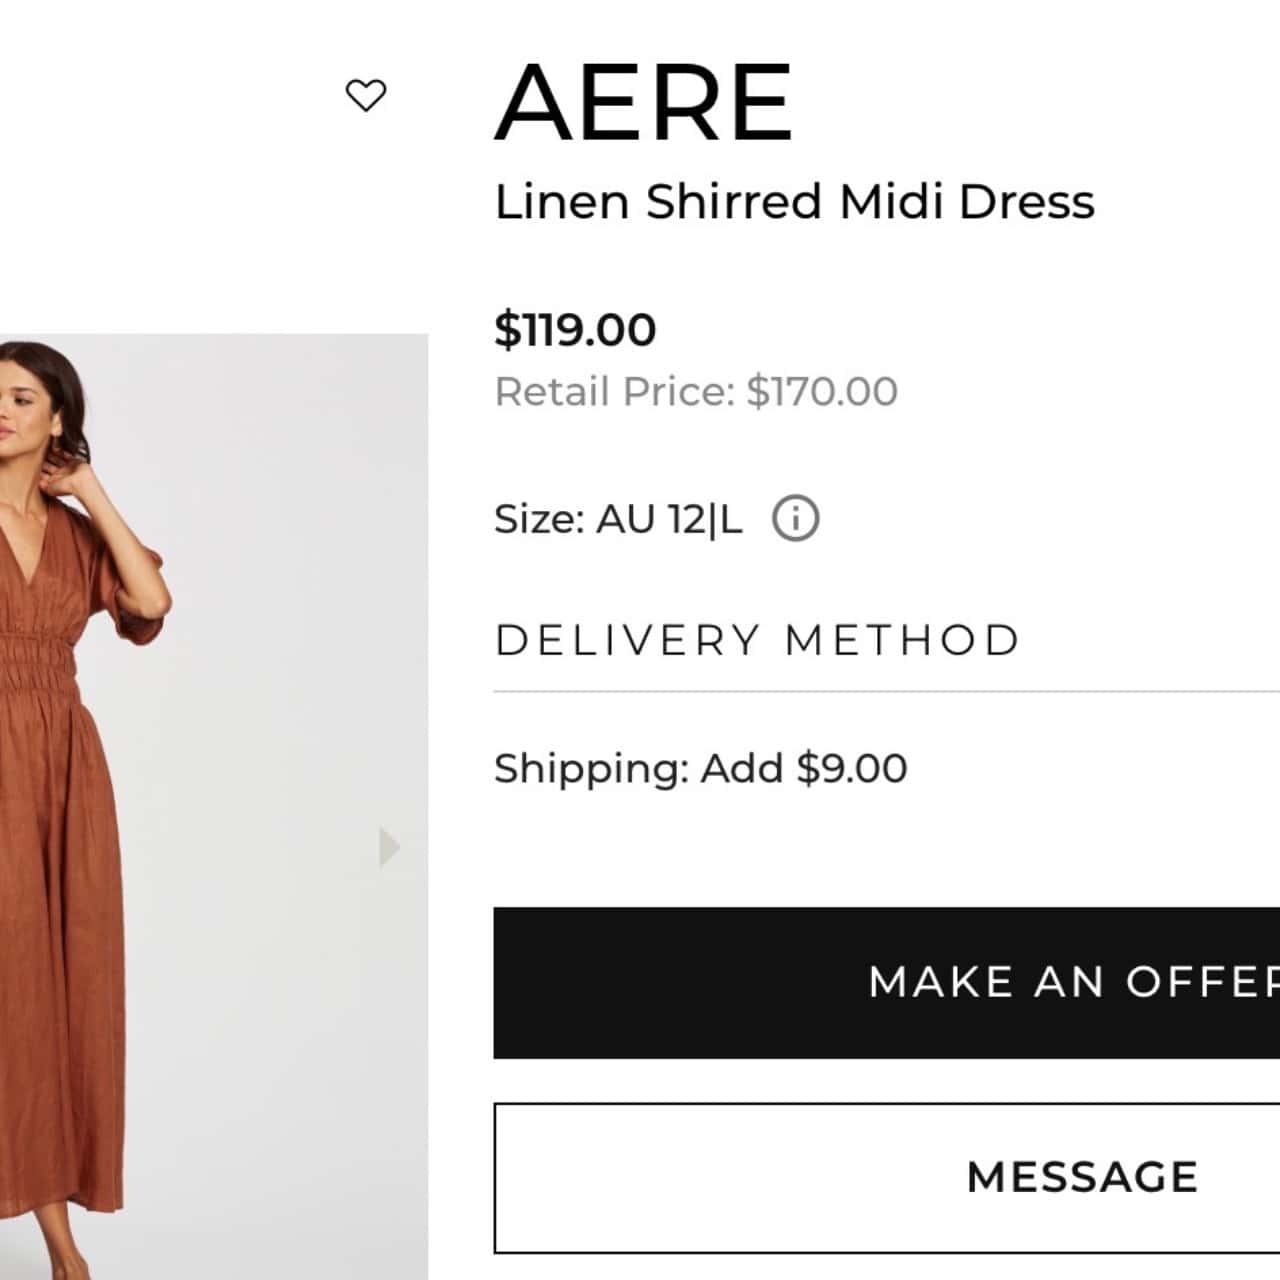The height and width of the screenshot is (1280, 1280).
Task: Select the Add $9.00 shipping amount
Action: point(804,768)
